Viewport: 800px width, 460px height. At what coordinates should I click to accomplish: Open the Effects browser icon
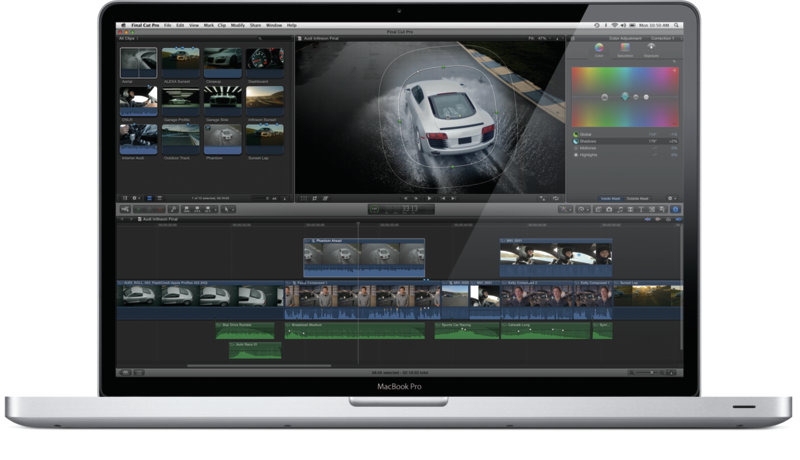598,209
